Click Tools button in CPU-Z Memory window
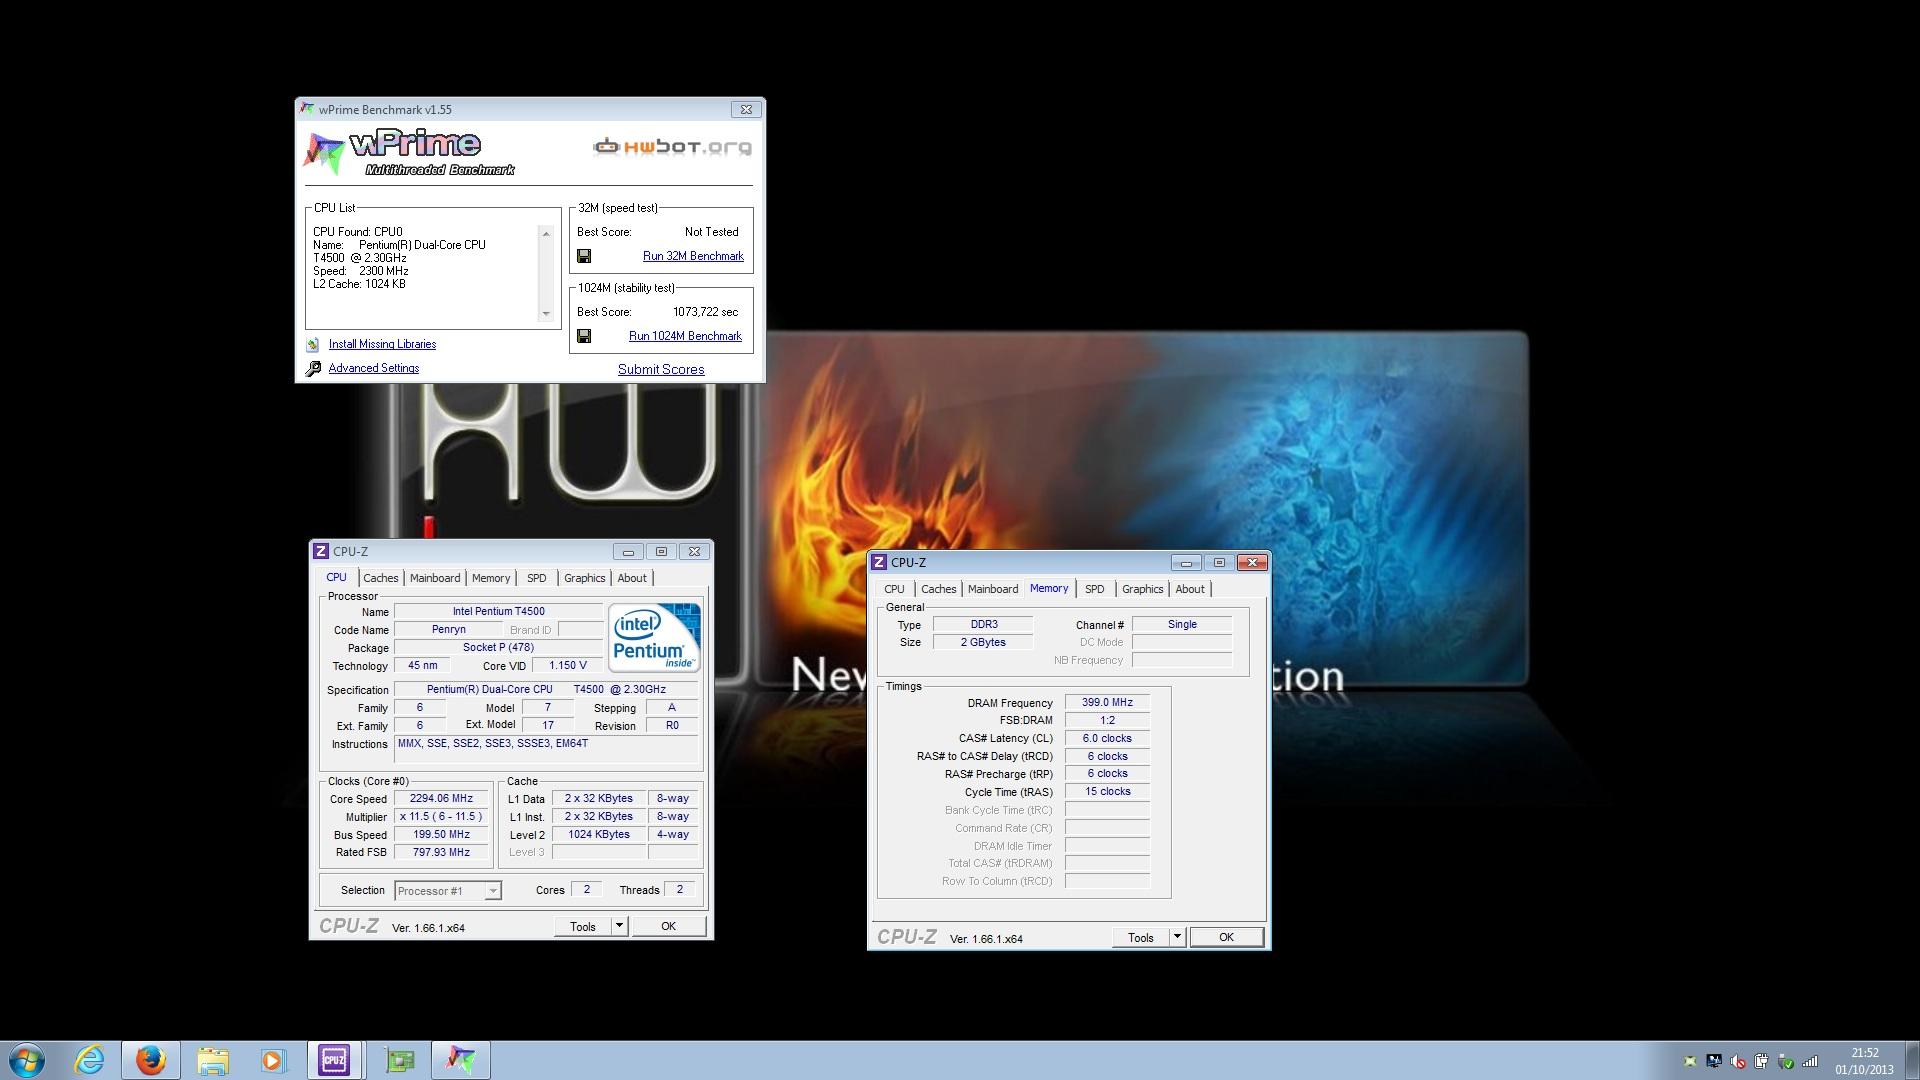This screenshot has width=1920, height=1080. tap(1141, 937)
